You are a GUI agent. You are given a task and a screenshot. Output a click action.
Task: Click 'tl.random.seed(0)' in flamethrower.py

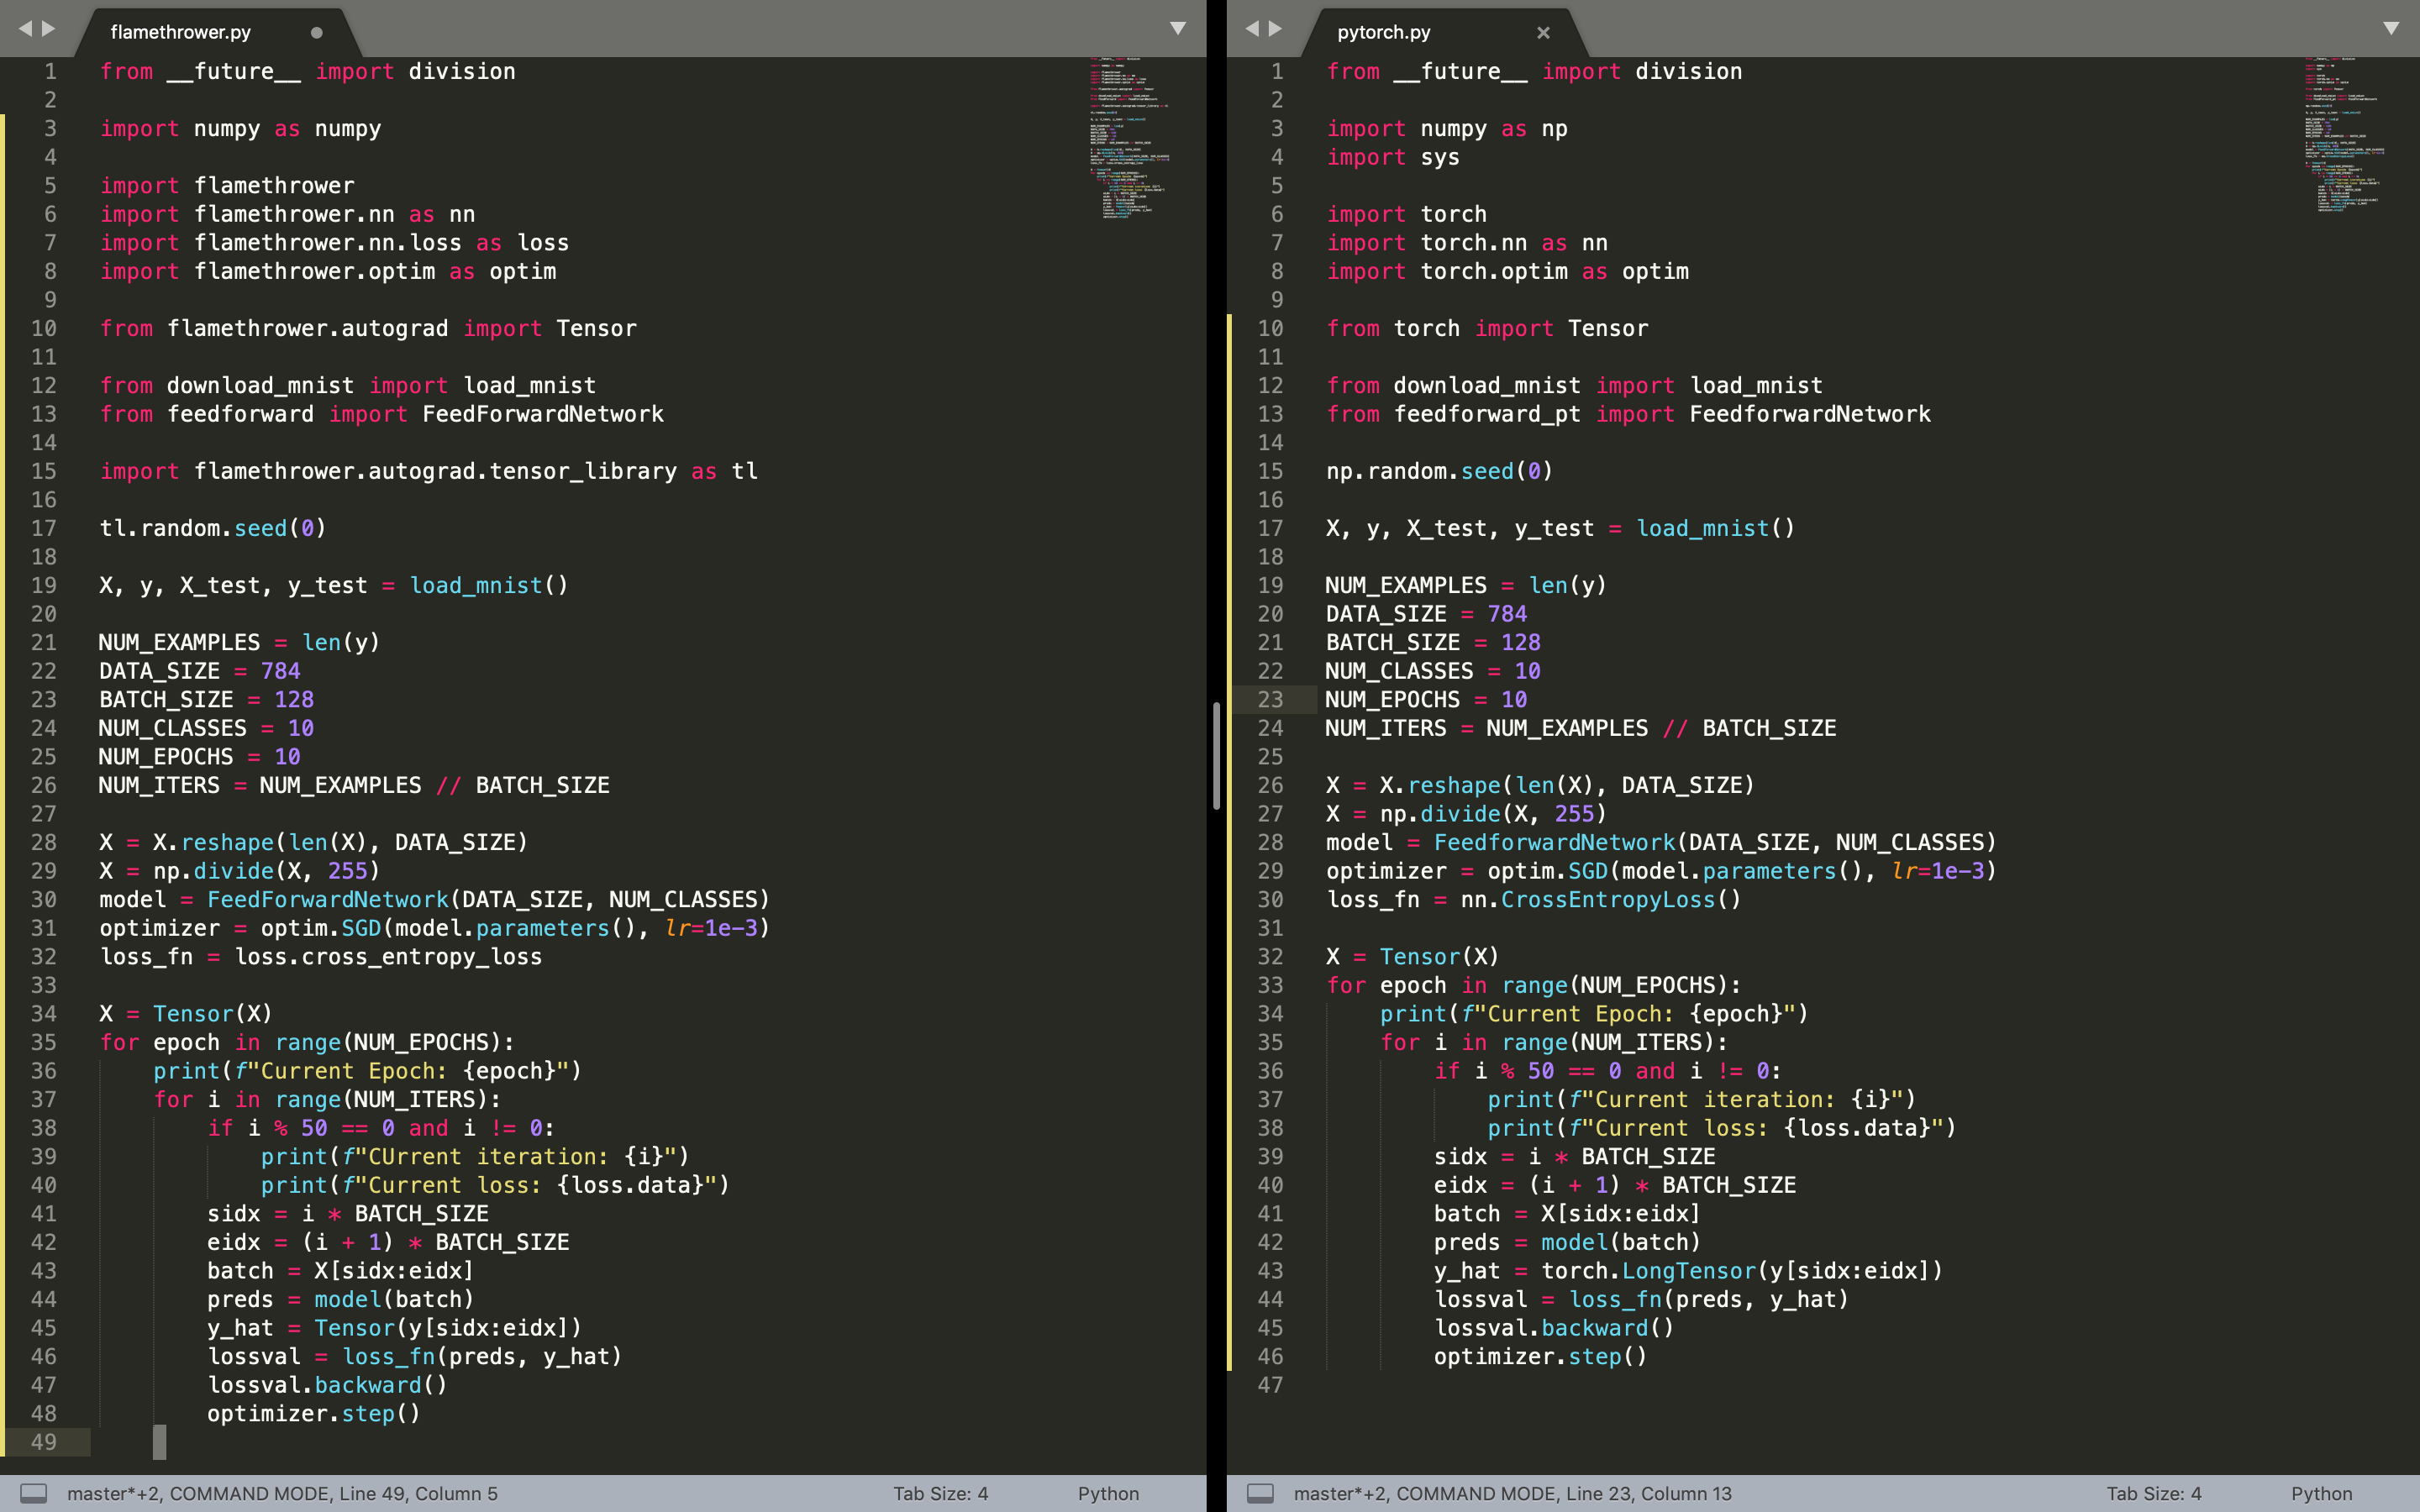point(212,528)
